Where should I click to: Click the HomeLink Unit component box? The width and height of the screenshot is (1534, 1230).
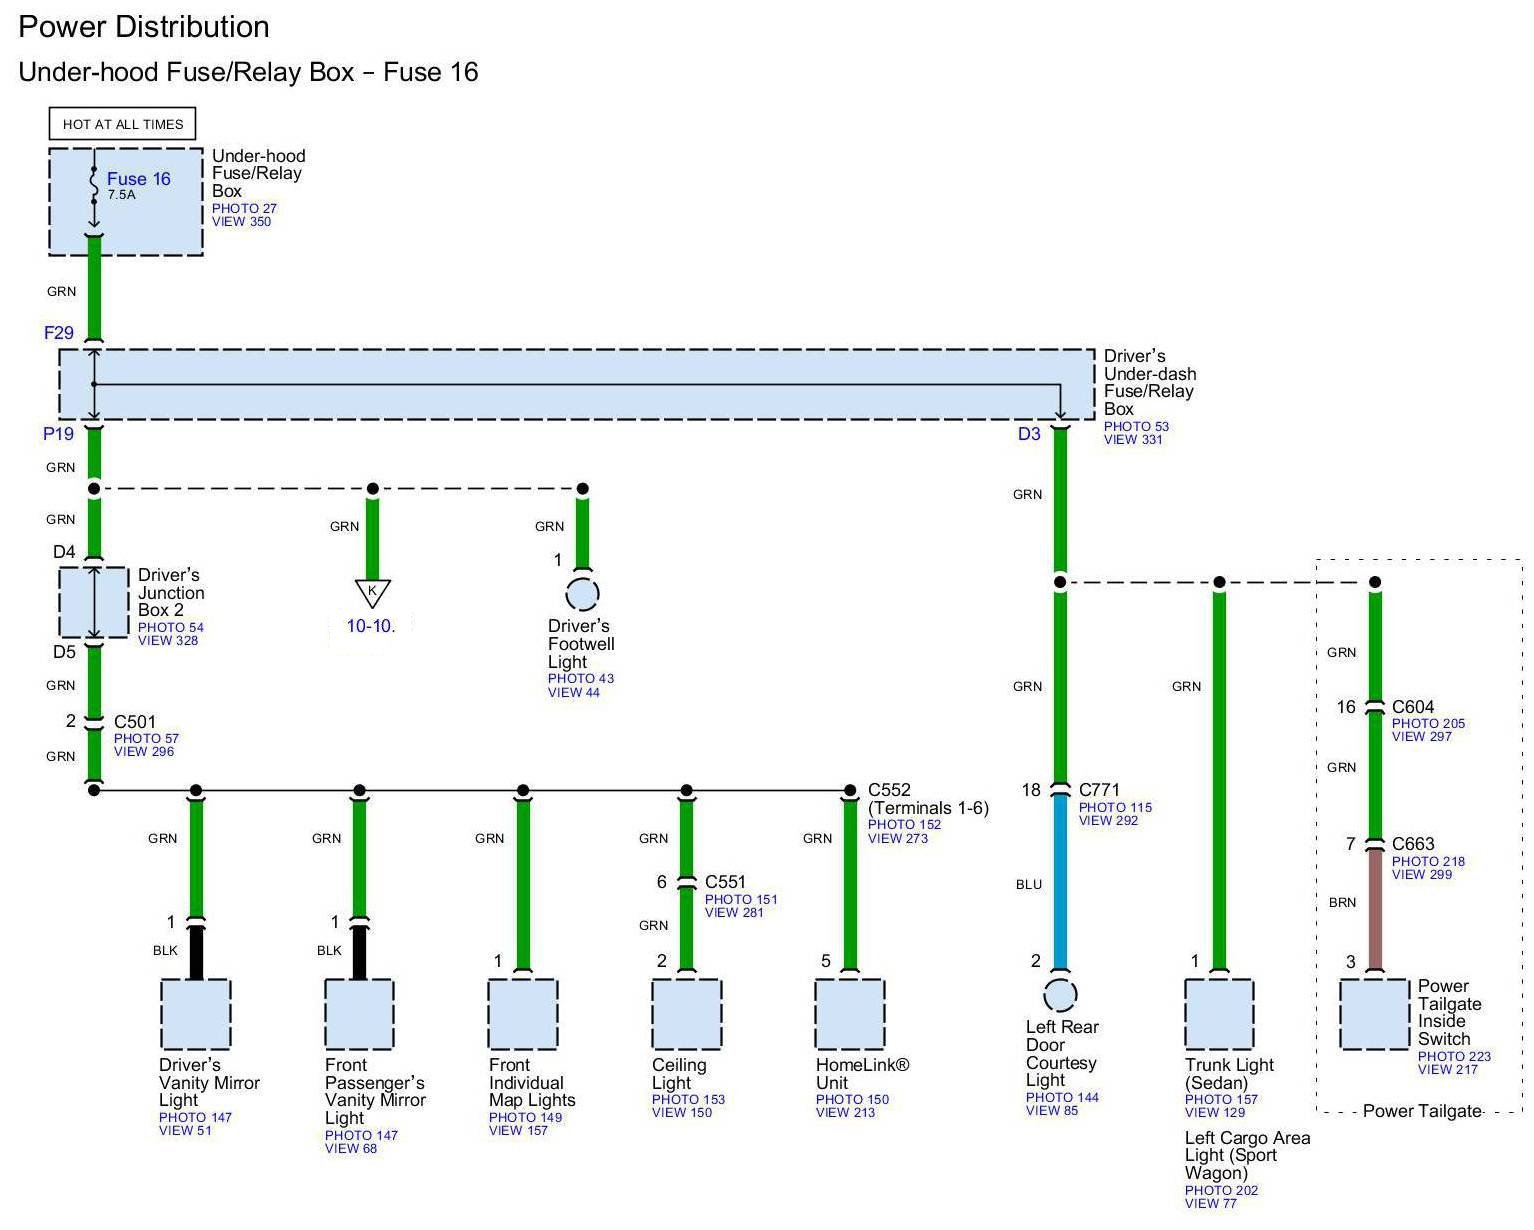849,1014
